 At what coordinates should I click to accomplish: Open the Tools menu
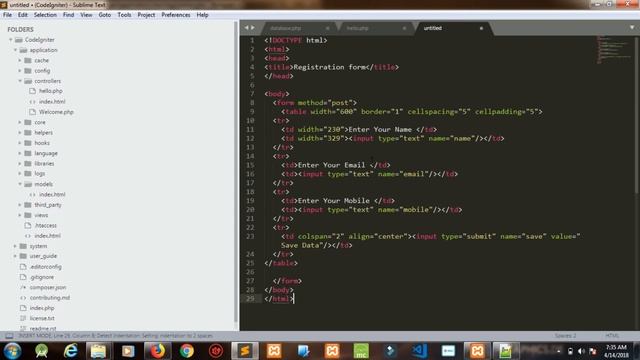[124, 15]
